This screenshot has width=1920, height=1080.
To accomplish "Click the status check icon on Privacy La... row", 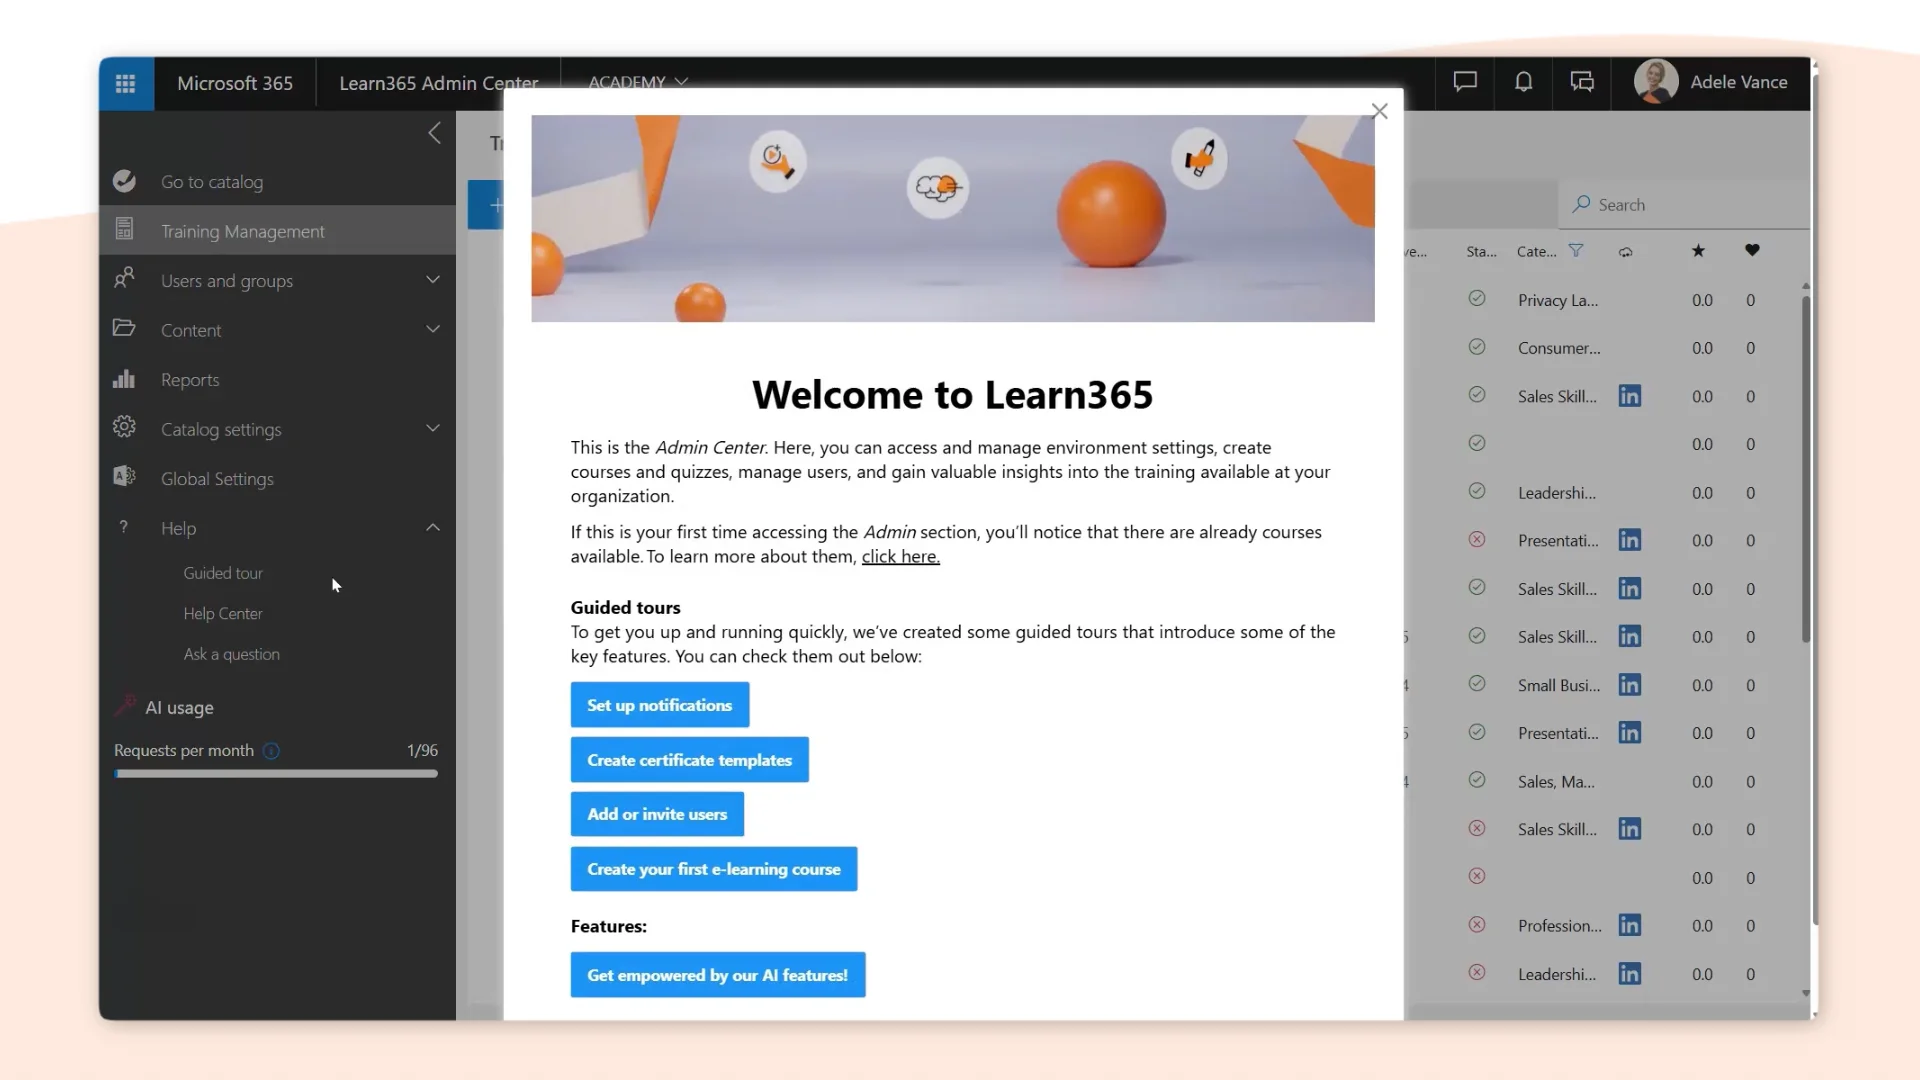I will pos(1477,299).
